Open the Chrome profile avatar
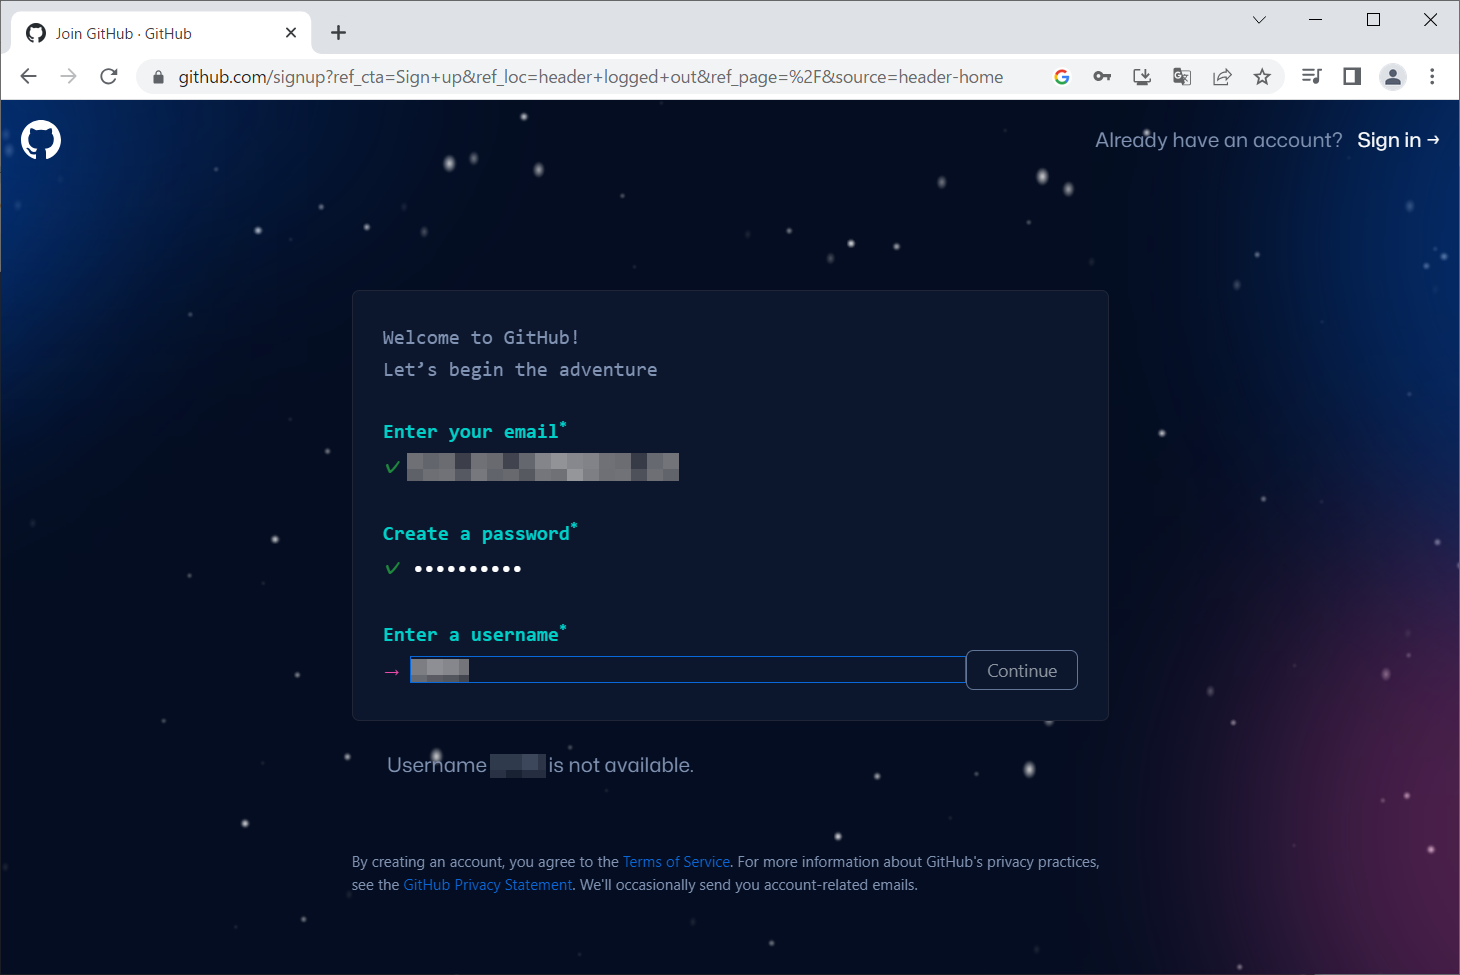 [x=1392, y=77]
